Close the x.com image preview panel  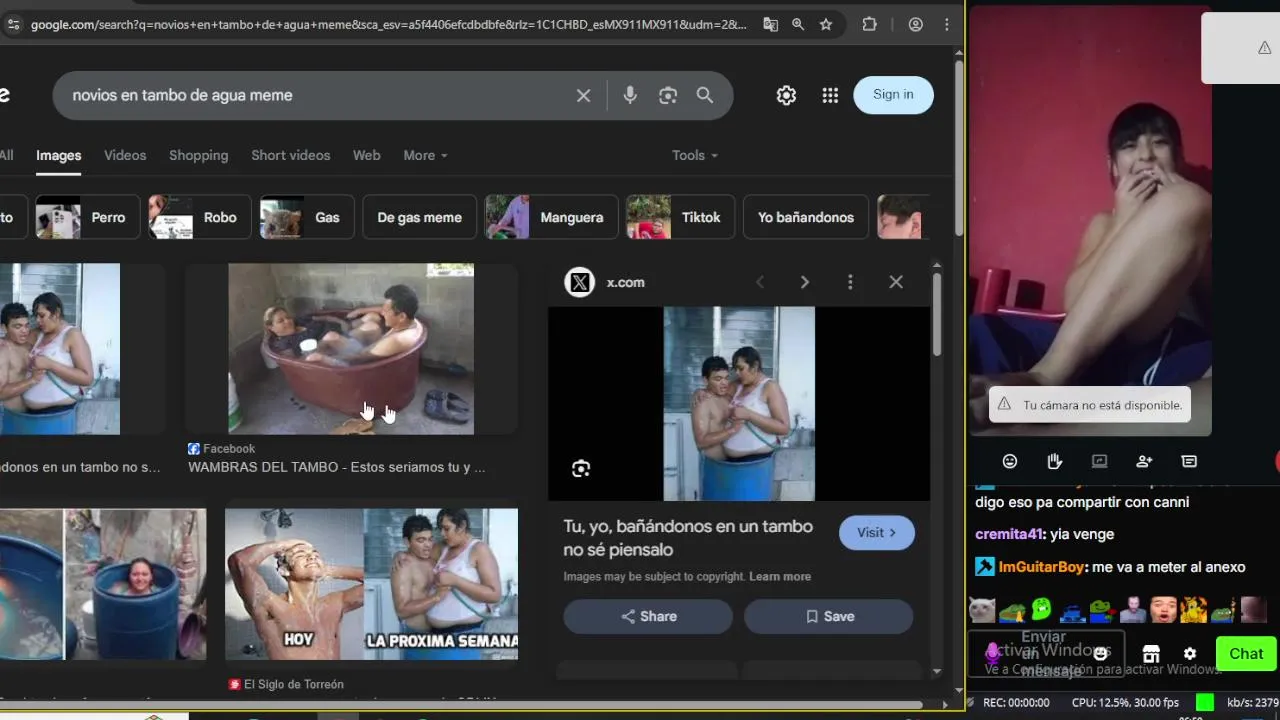(x=896, y=282)
